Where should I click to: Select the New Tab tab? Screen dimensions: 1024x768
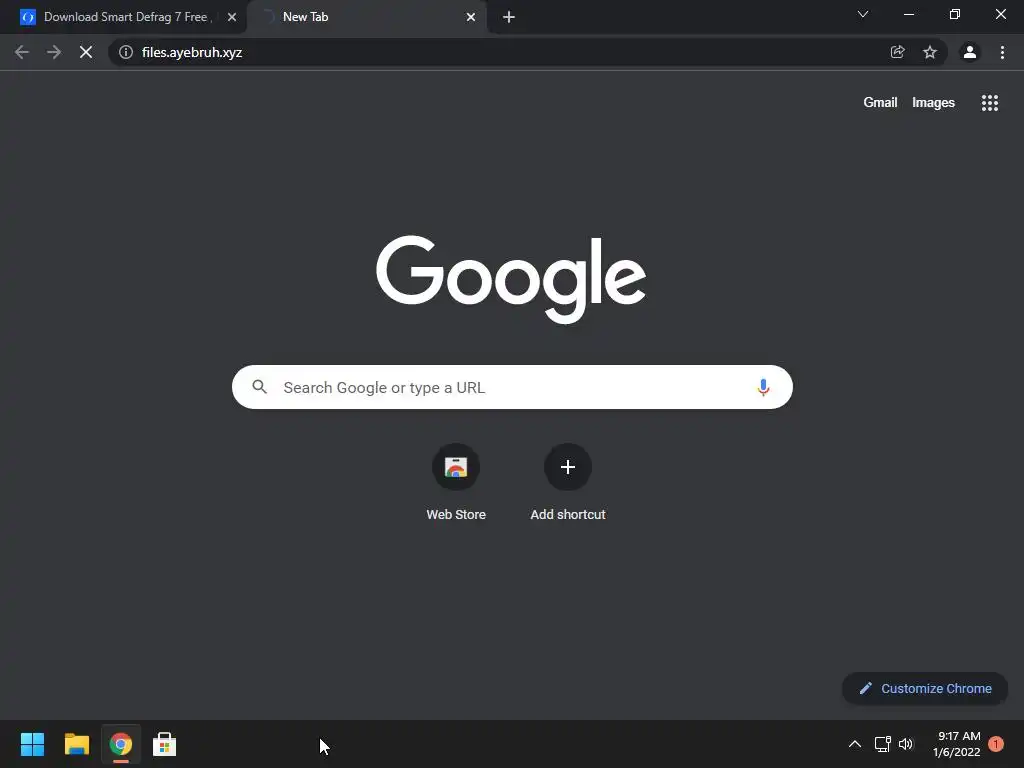366,17
